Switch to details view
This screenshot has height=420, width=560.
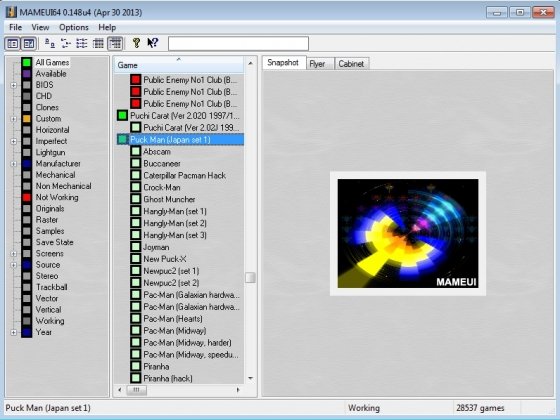pyautogui.click(x=98, y=44)
